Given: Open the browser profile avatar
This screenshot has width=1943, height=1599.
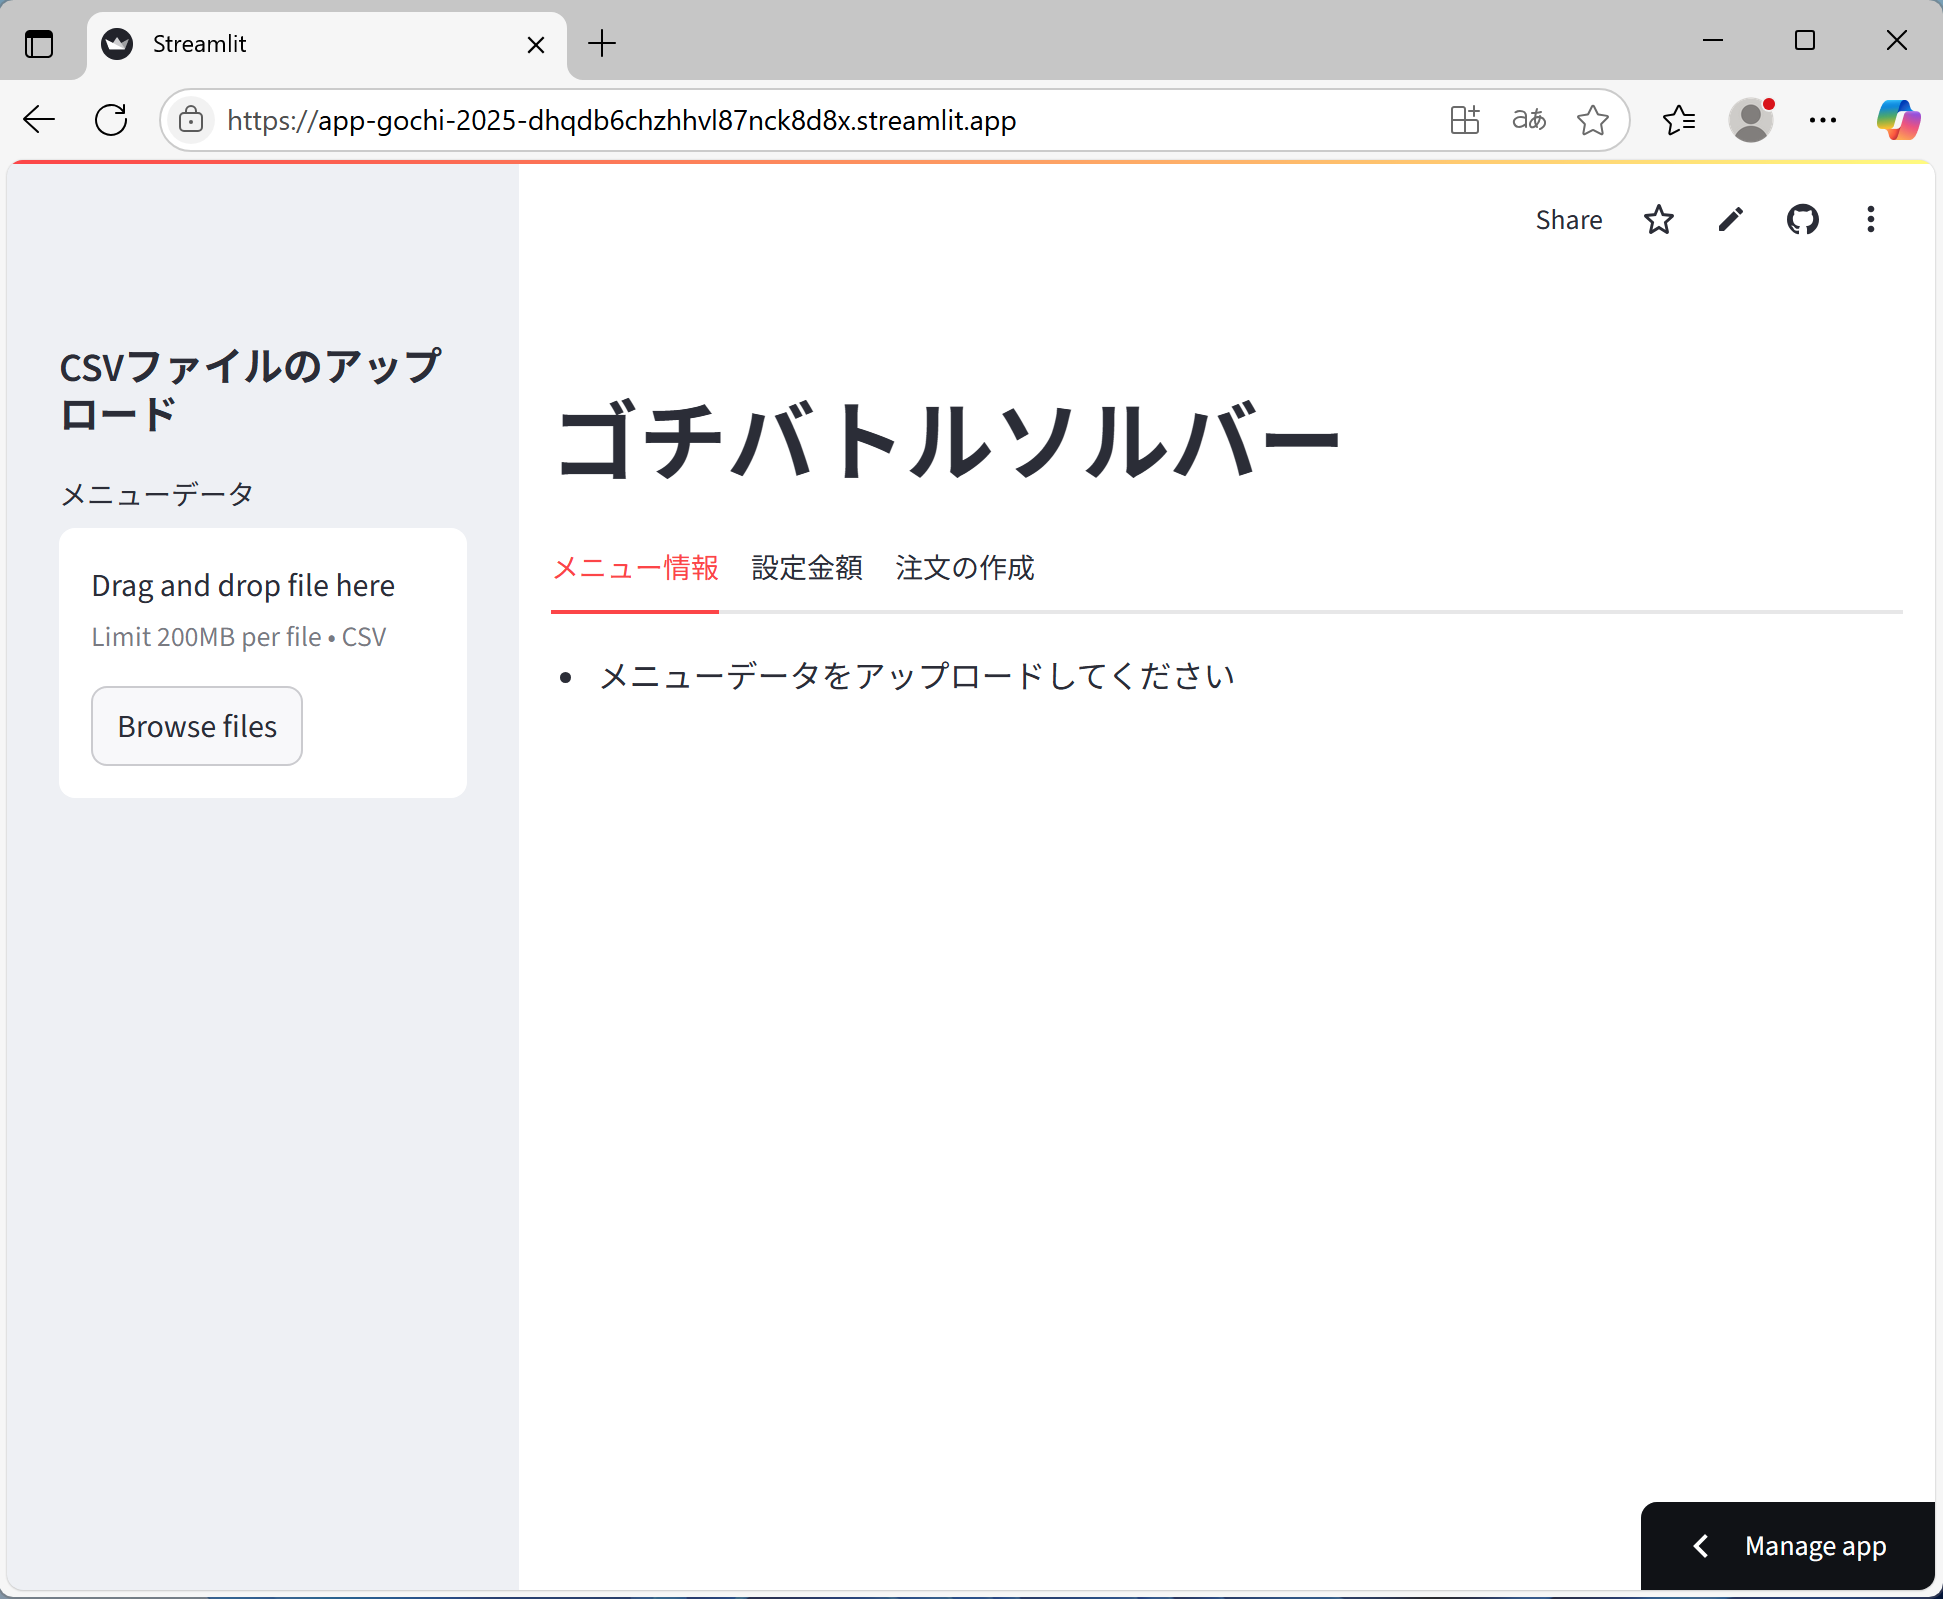Looking at the screenshot, I should (1751, 120).
